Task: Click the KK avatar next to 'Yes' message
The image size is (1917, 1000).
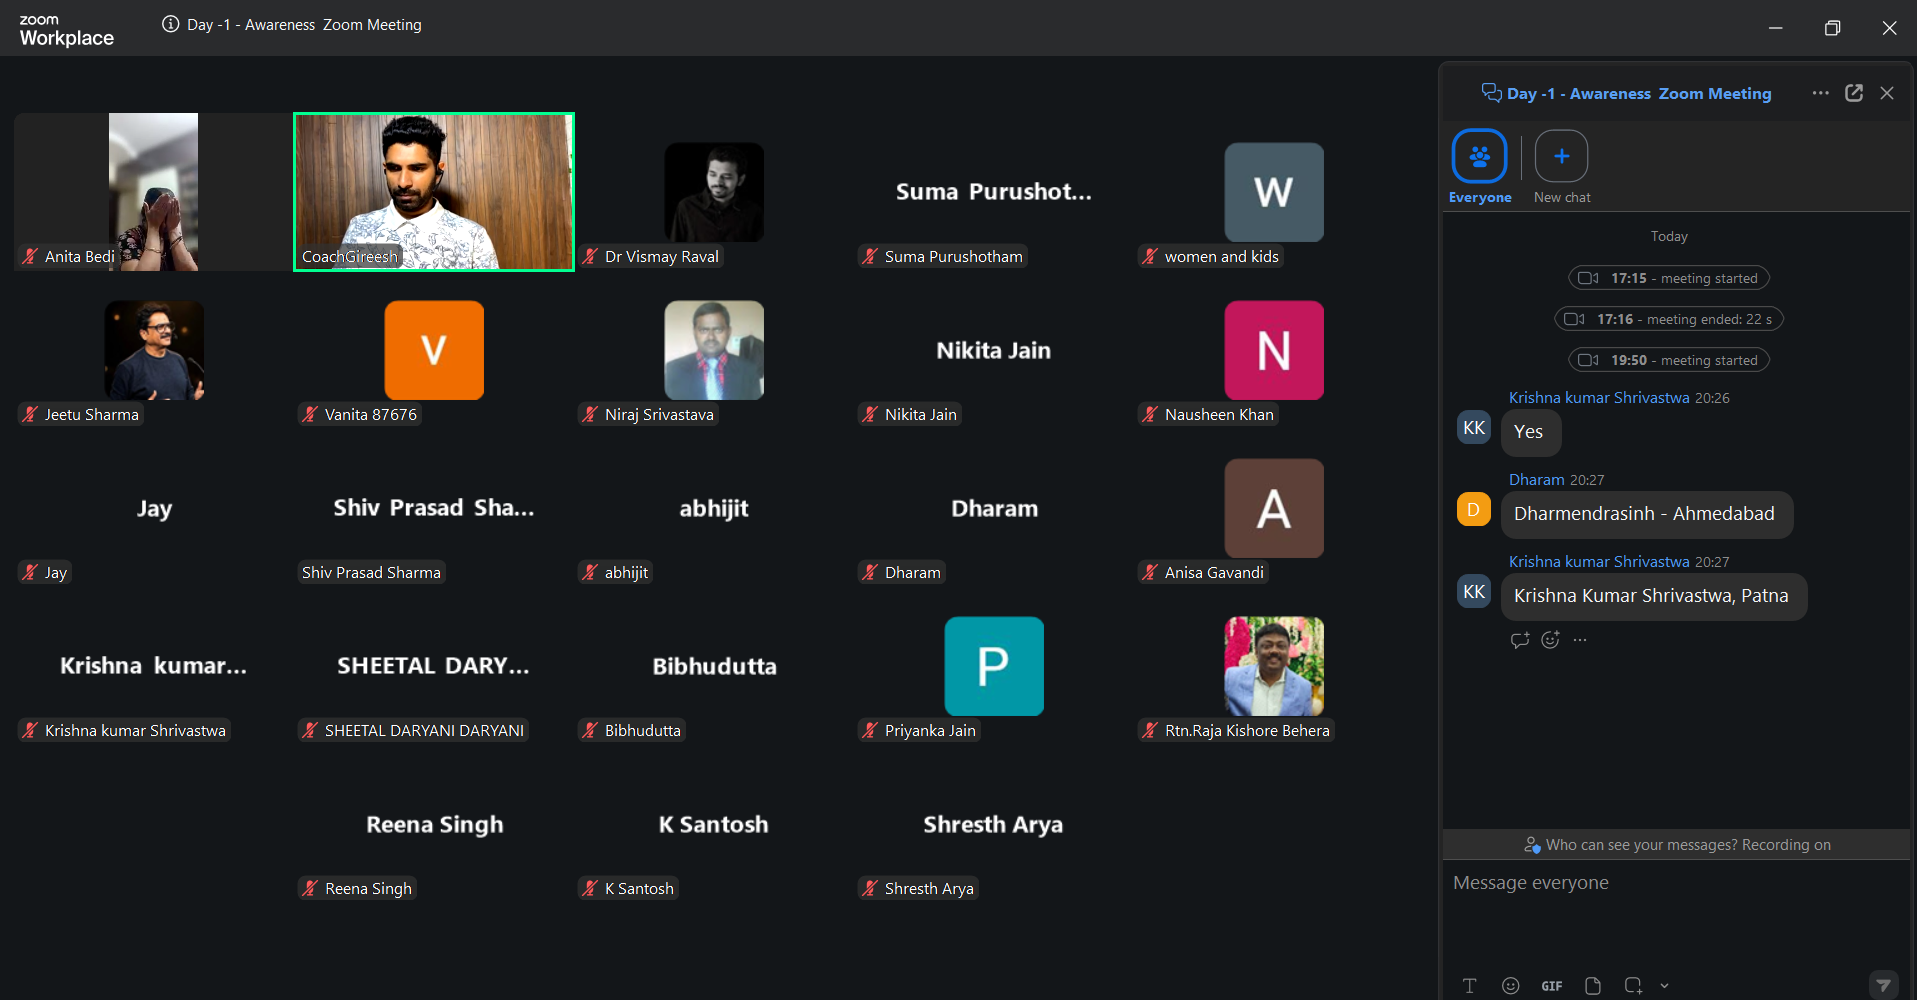Action: [1474, 428]
